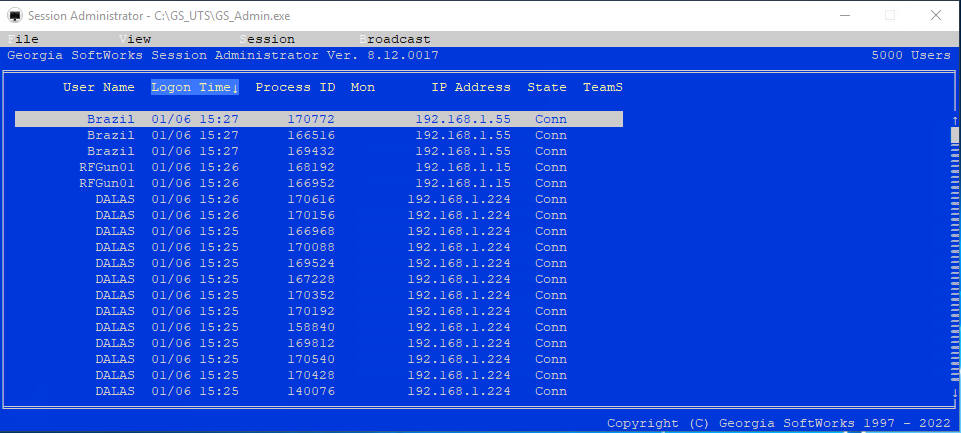Sort by the Process ID column header
961x433 pixels.
295,87
